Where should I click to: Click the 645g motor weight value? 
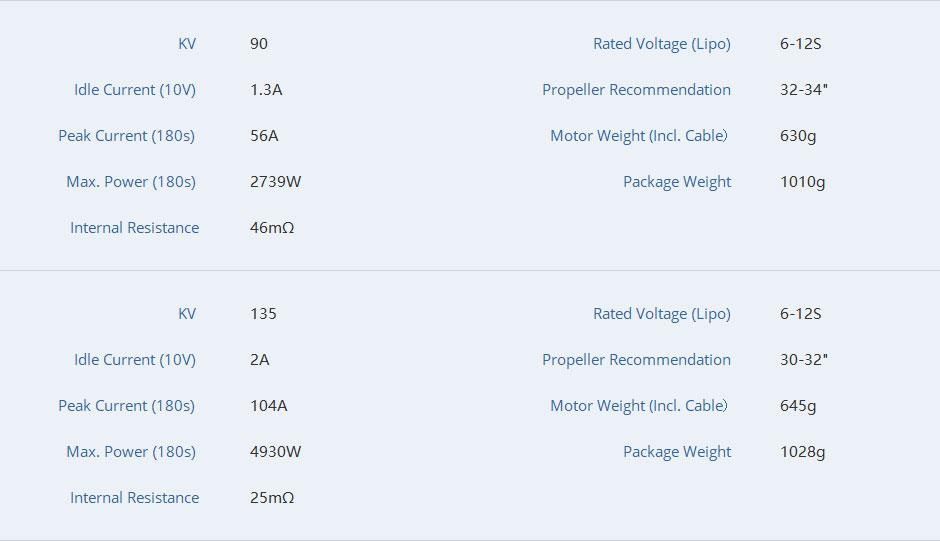[798, 406]
